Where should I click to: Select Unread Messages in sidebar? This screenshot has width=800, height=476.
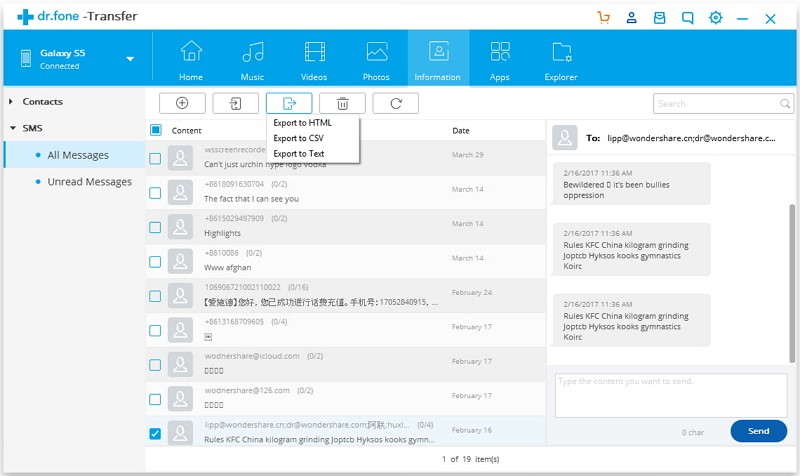[x=74, y=182]
